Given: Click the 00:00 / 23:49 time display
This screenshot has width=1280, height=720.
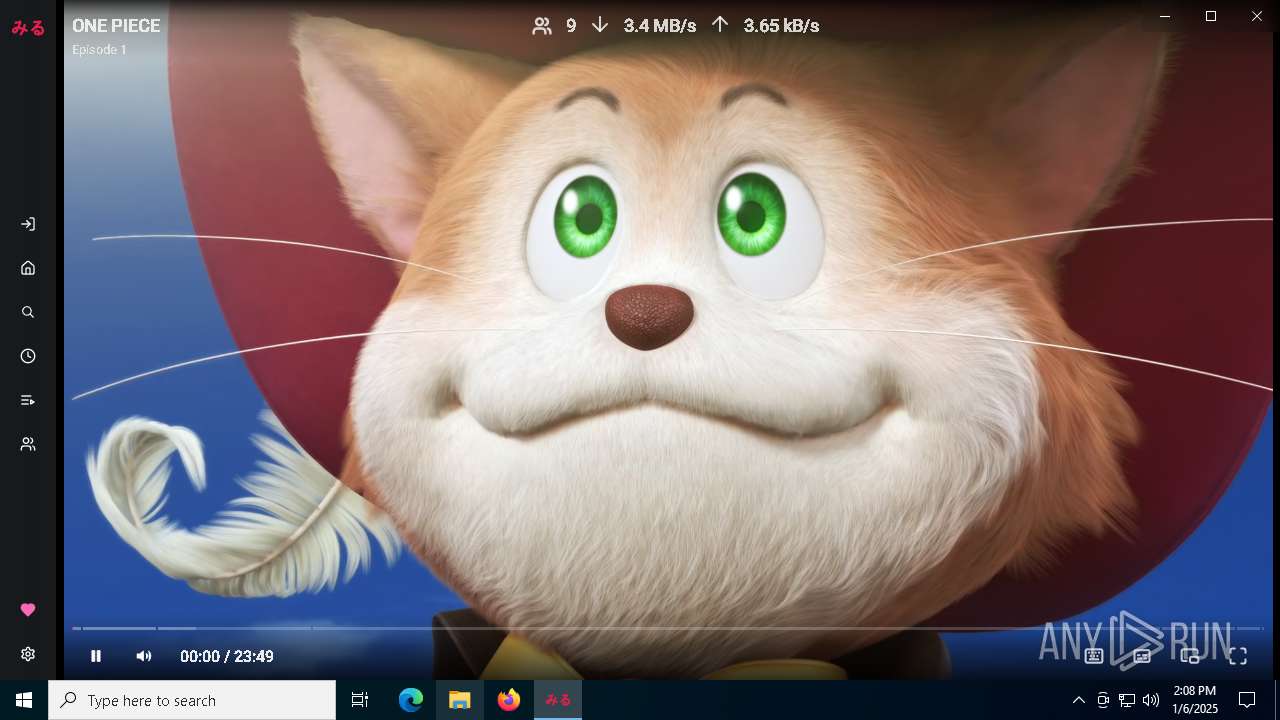Looking at the screenshot, I should pyautogui.click(x=227, y=656).
